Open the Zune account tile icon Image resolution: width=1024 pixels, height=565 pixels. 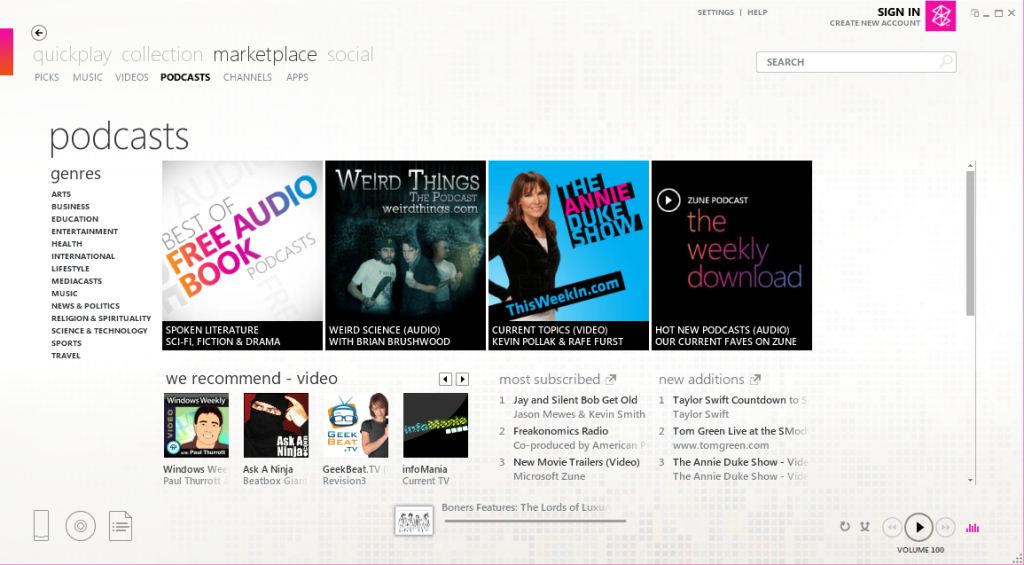pyautogui.click(x=940, y=16)
